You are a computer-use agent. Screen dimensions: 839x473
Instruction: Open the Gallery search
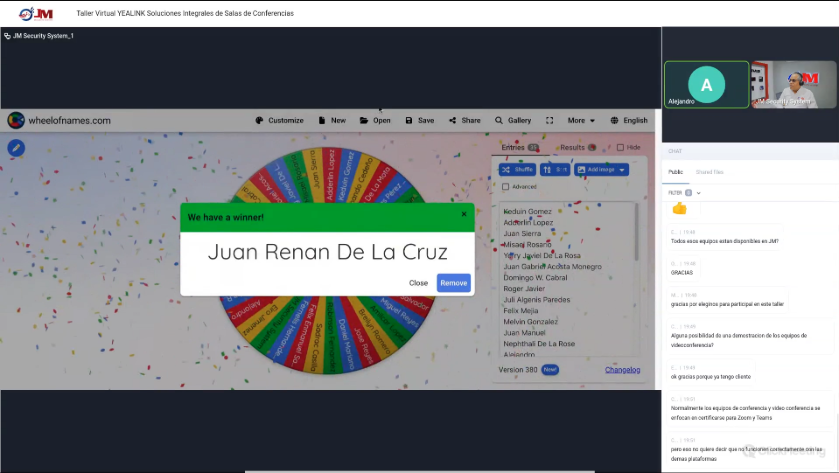(513, 121)
